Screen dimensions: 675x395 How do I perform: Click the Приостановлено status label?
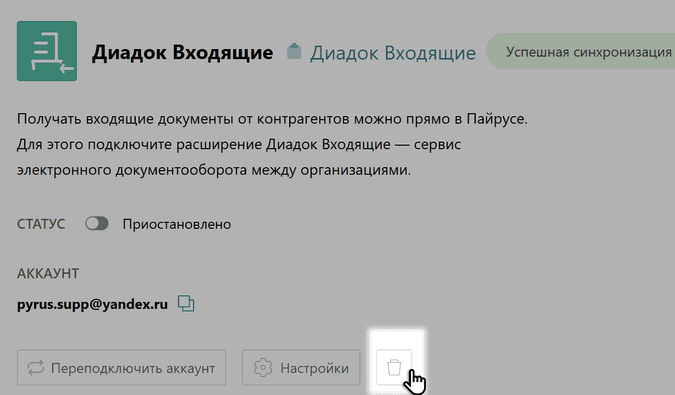(x=176, y=224)
